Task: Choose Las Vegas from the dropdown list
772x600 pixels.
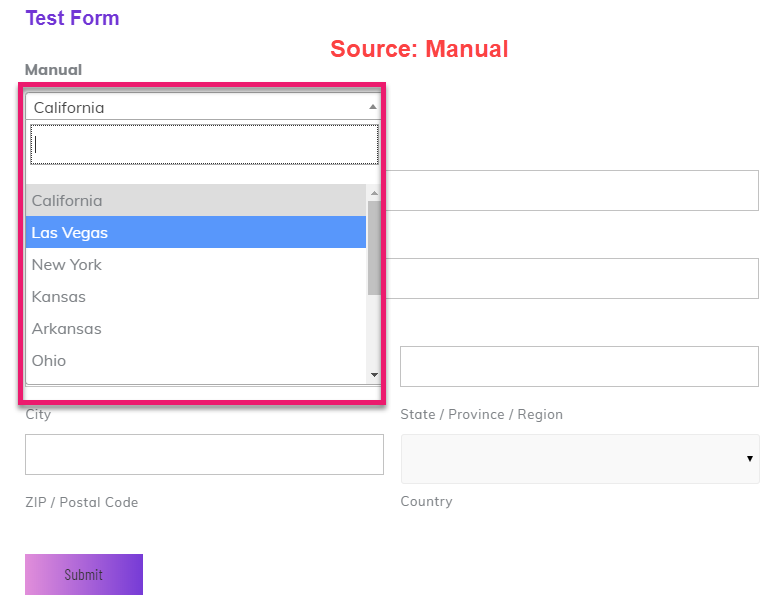Action: pyautogui.click(x=196, y=232)
